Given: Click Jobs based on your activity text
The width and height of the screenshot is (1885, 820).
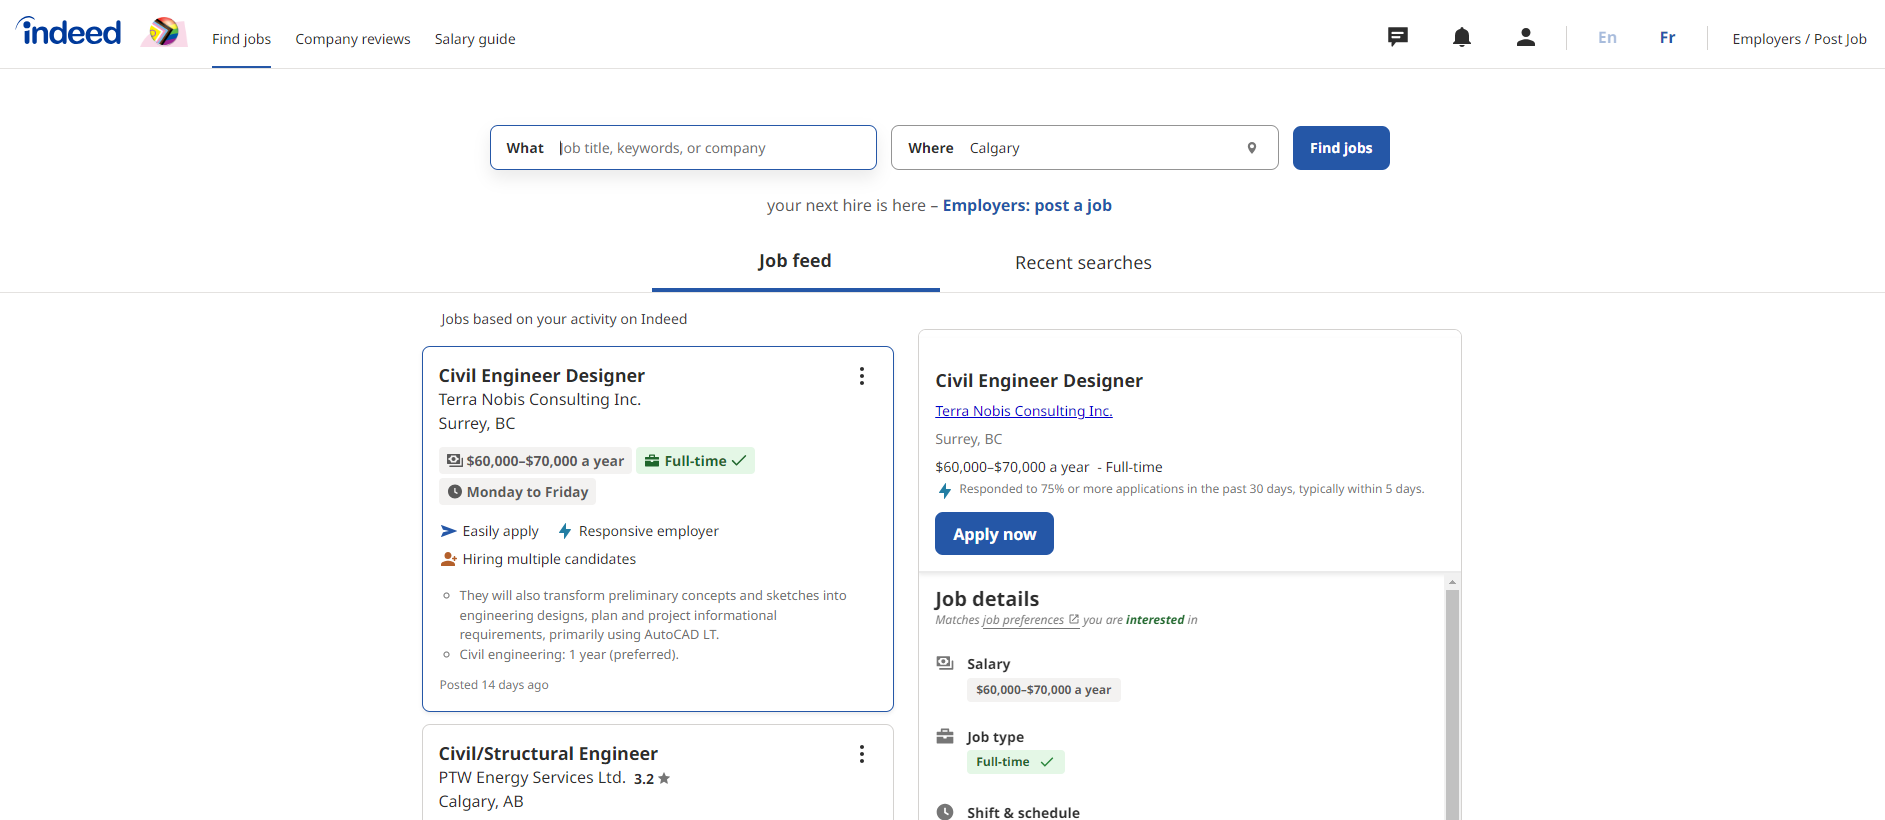Looking at the screenshot, I should pyautogui.click(x=564, y=319).
